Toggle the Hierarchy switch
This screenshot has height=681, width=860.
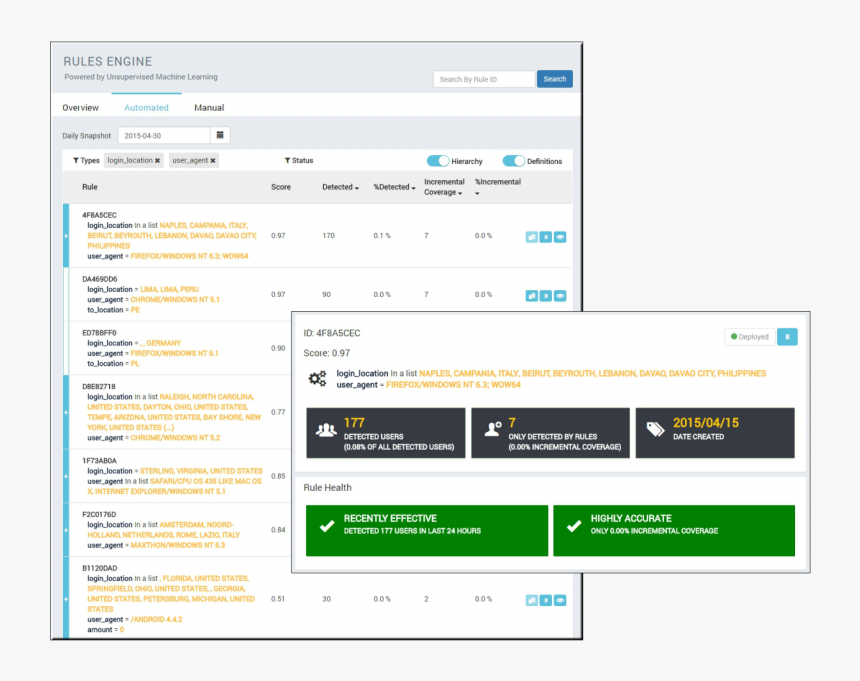[438, 161]
